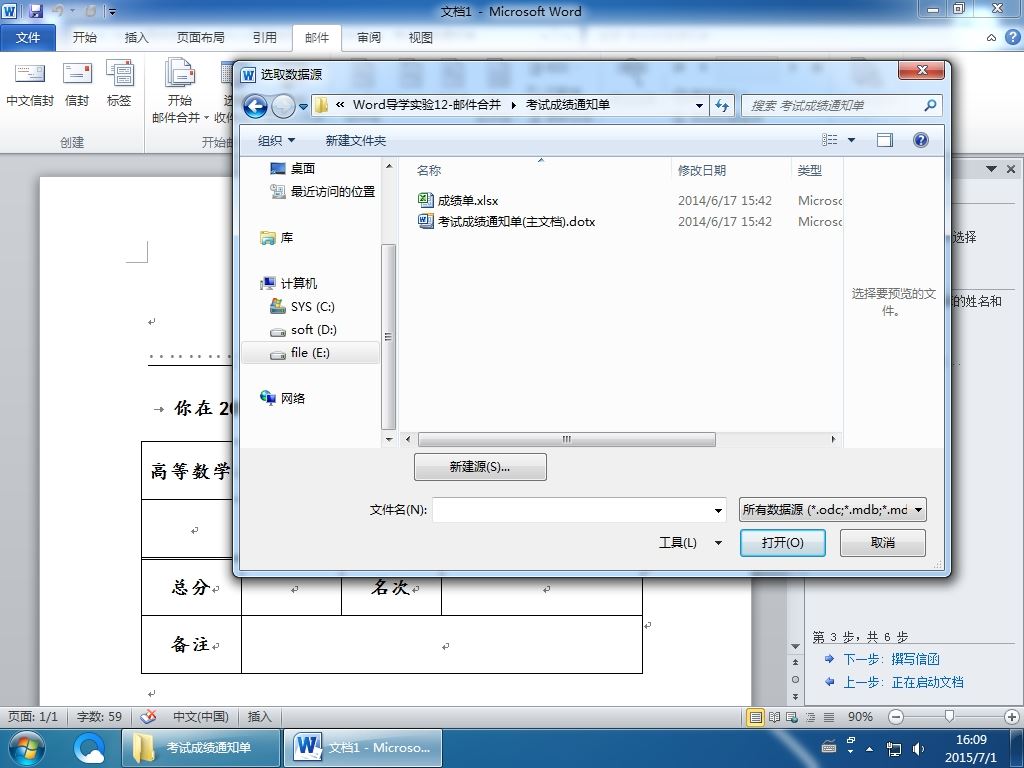The width and height of the screenshot is (1024, 768).
Task: Select 桌面 (Desktop) in navigation pane
Action: tap(293, 168)
